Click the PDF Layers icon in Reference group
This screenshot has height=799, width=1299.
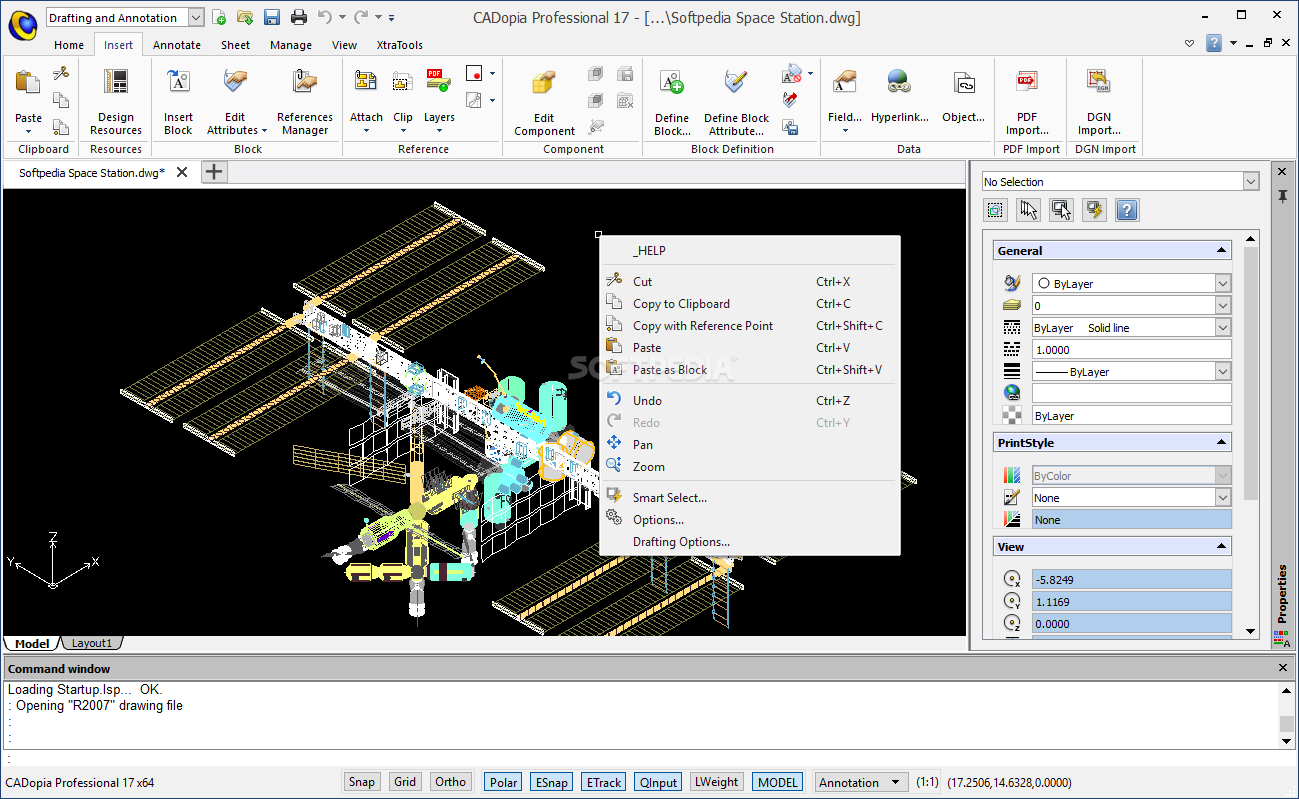point(439,81)
